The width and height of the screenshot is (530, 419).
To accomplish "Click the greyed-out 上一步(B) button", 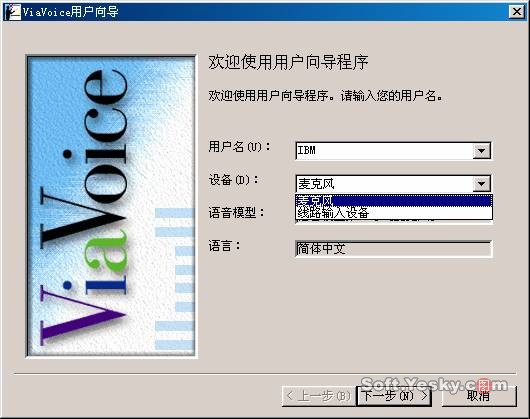I will (x=319, y=396).
